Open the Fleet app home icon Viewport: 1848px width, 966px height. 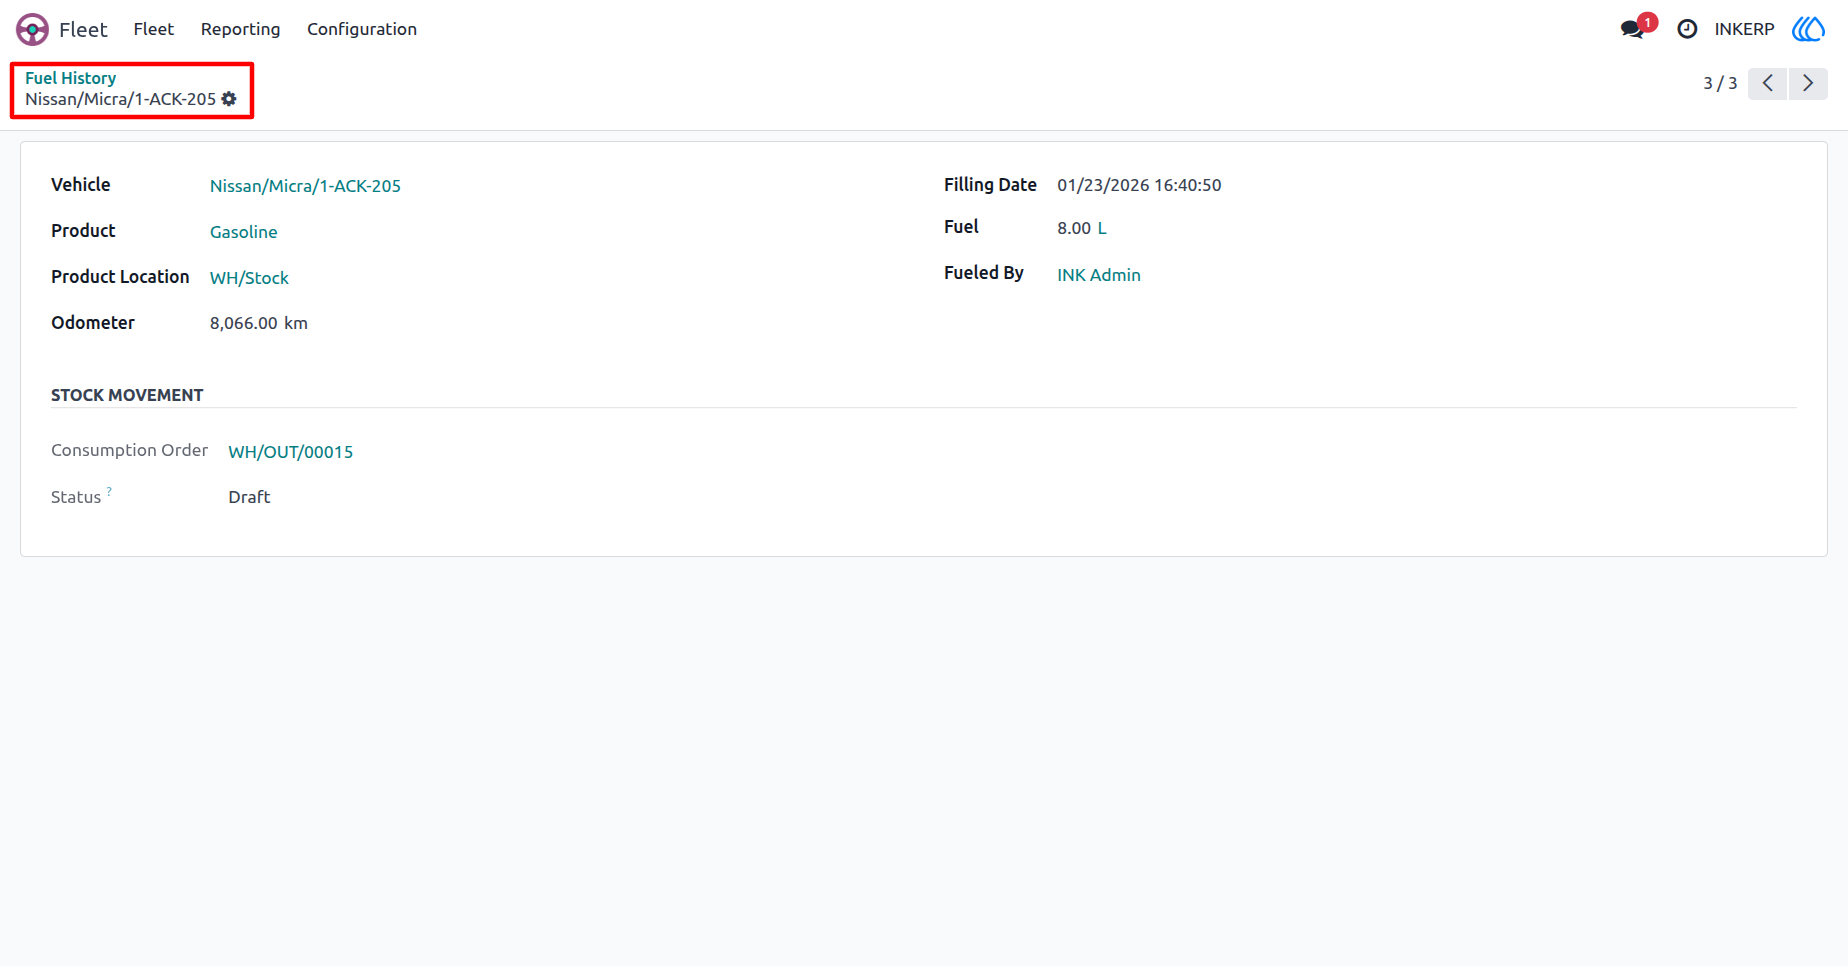32,29
